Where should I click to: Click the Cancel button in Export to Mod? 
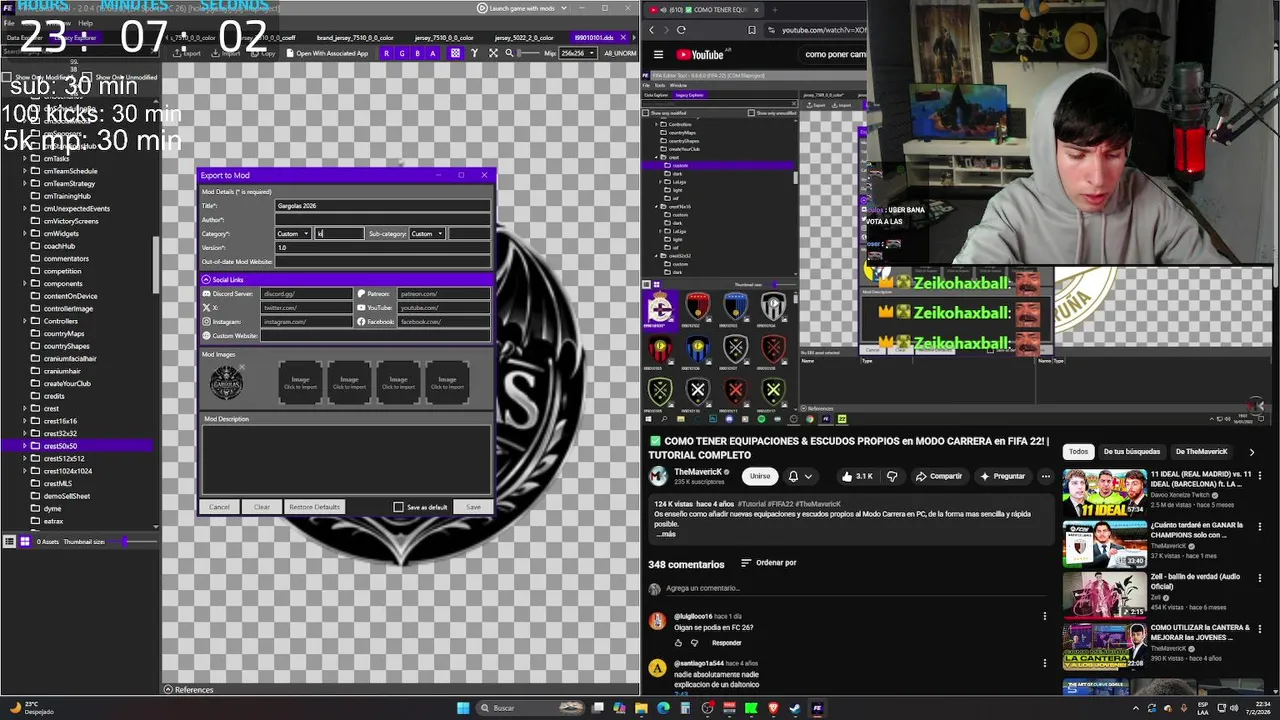219,507
